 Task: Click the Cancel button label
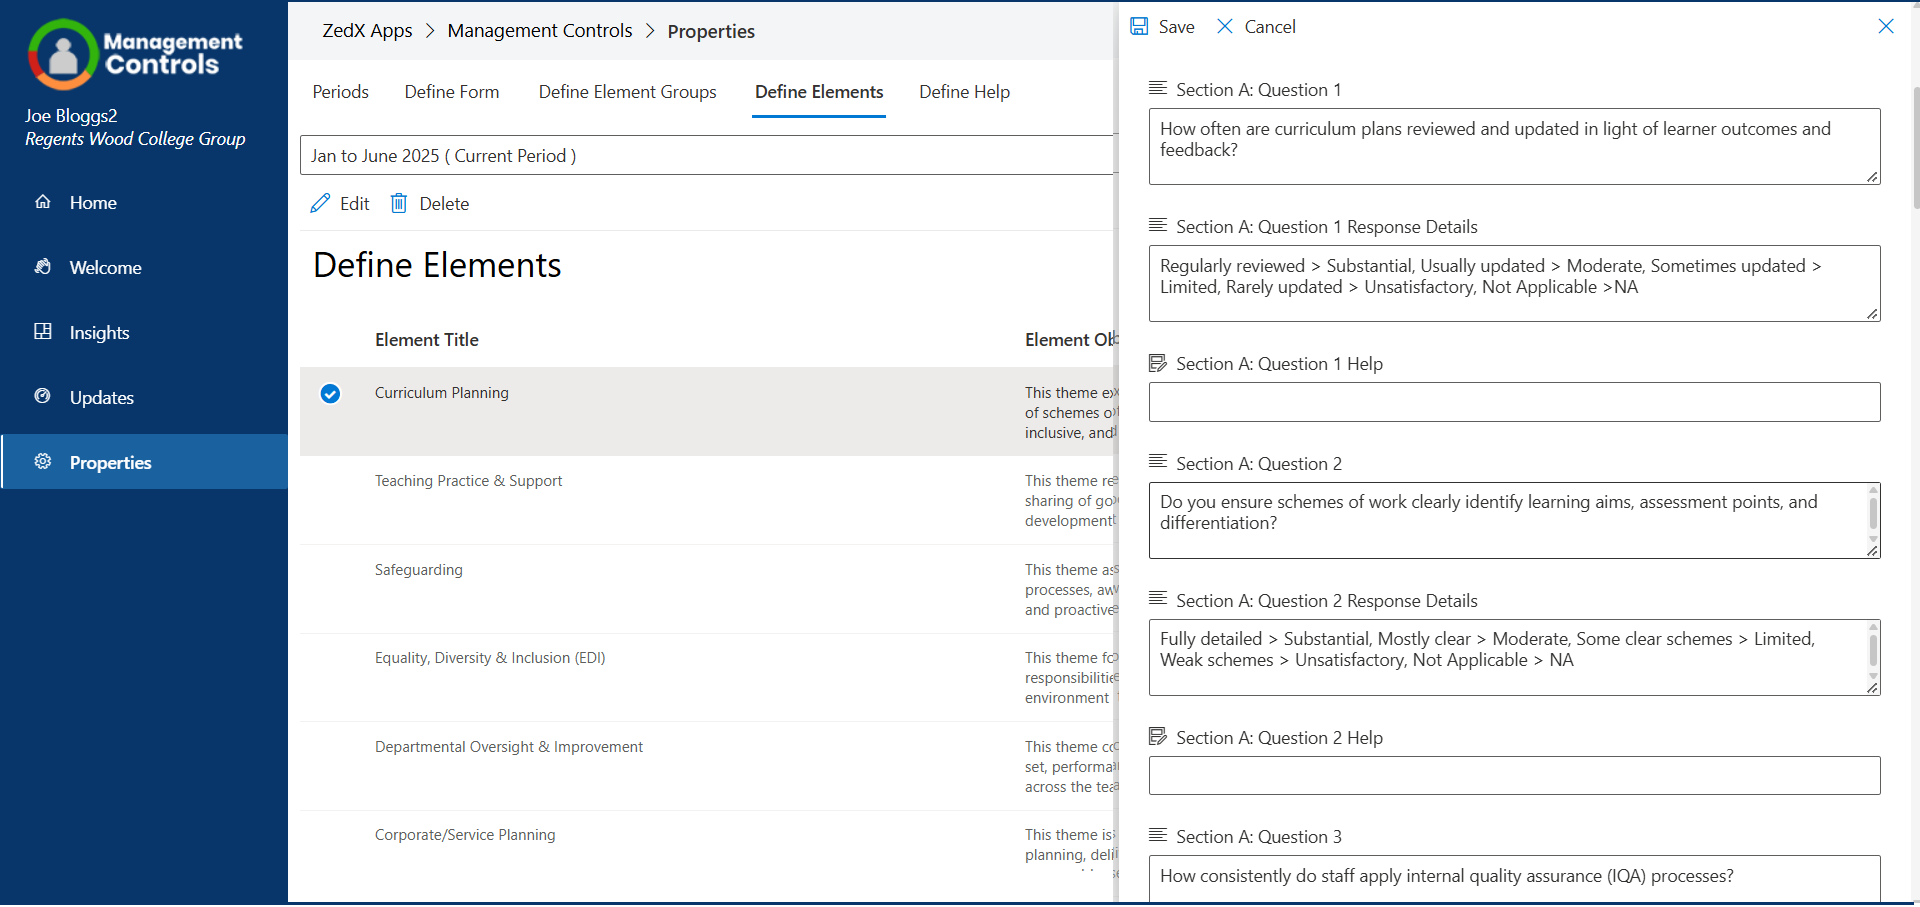(x=1270, y=27)
